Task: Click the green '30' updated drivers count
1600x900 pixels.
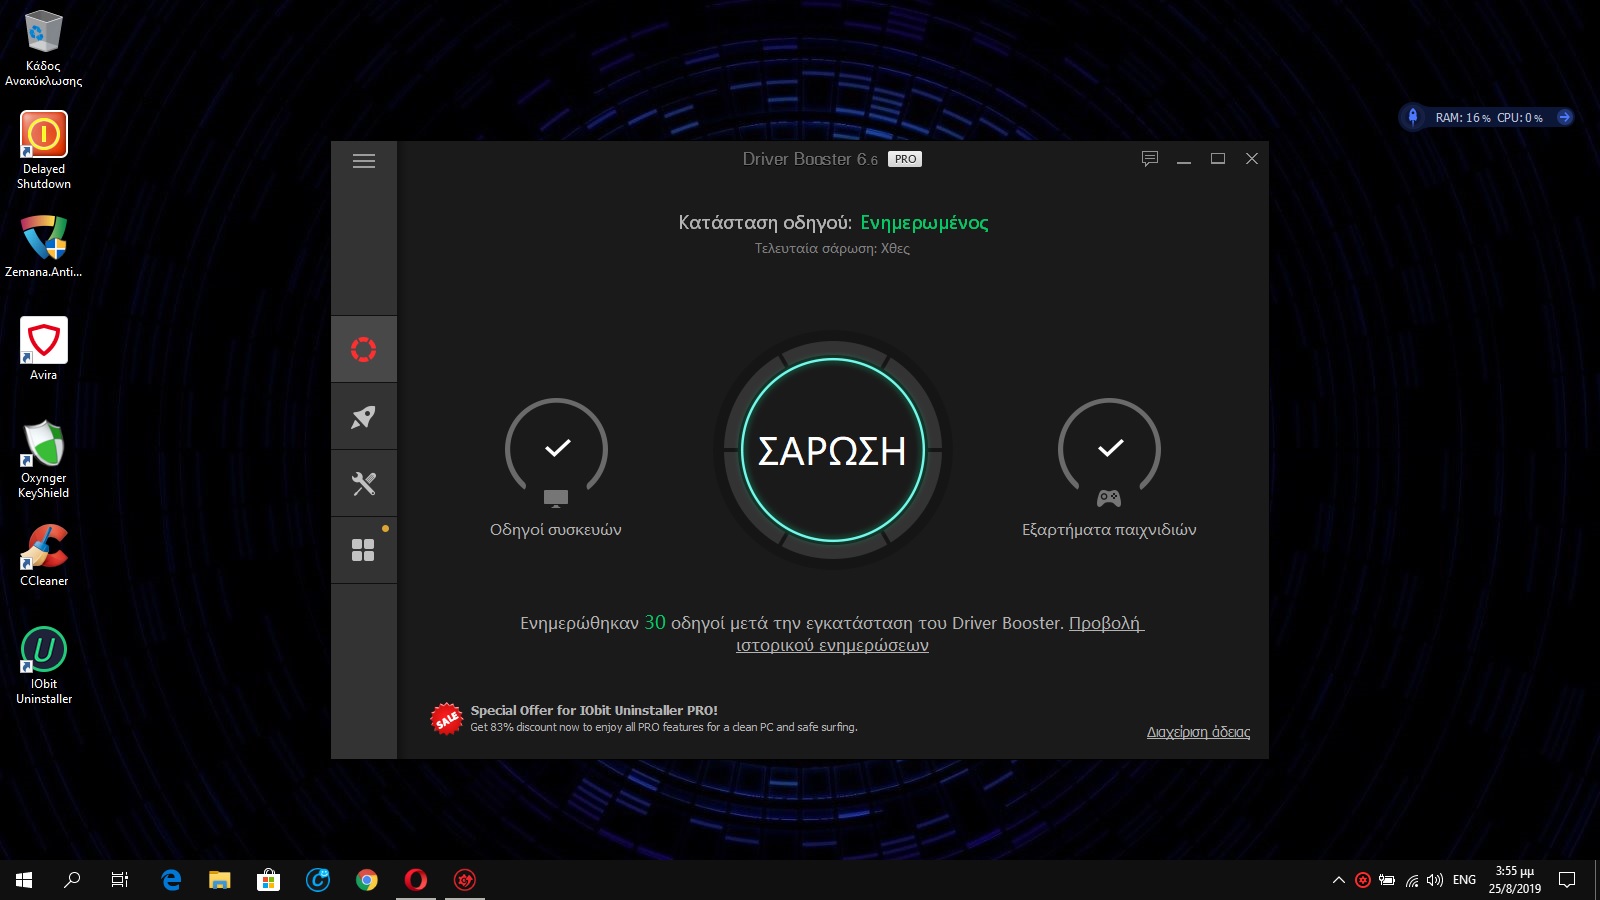Action: [x=655, y=622]
